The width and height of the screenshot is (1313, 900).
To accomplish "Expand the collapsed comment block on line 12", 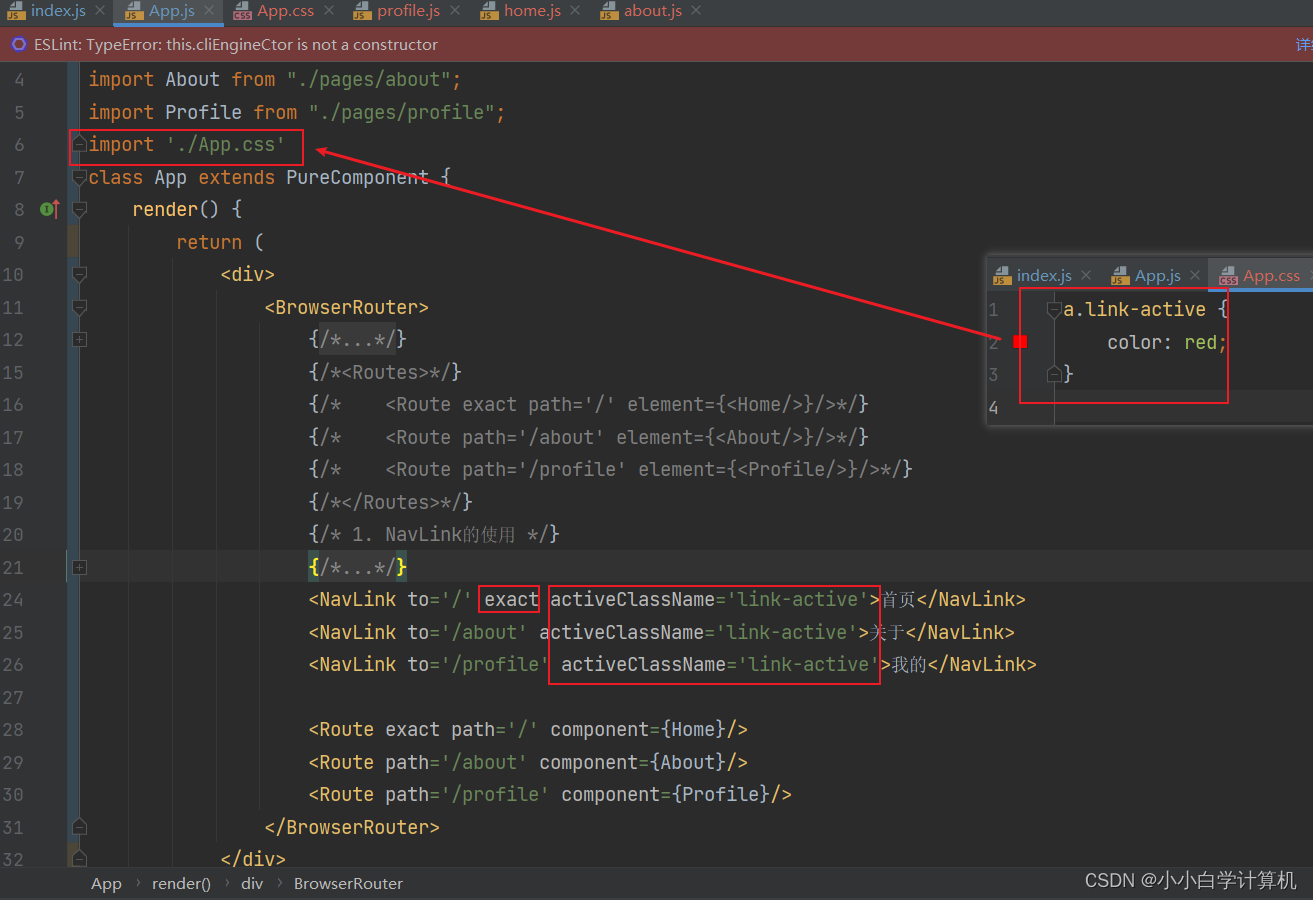I will pos(79,340).
